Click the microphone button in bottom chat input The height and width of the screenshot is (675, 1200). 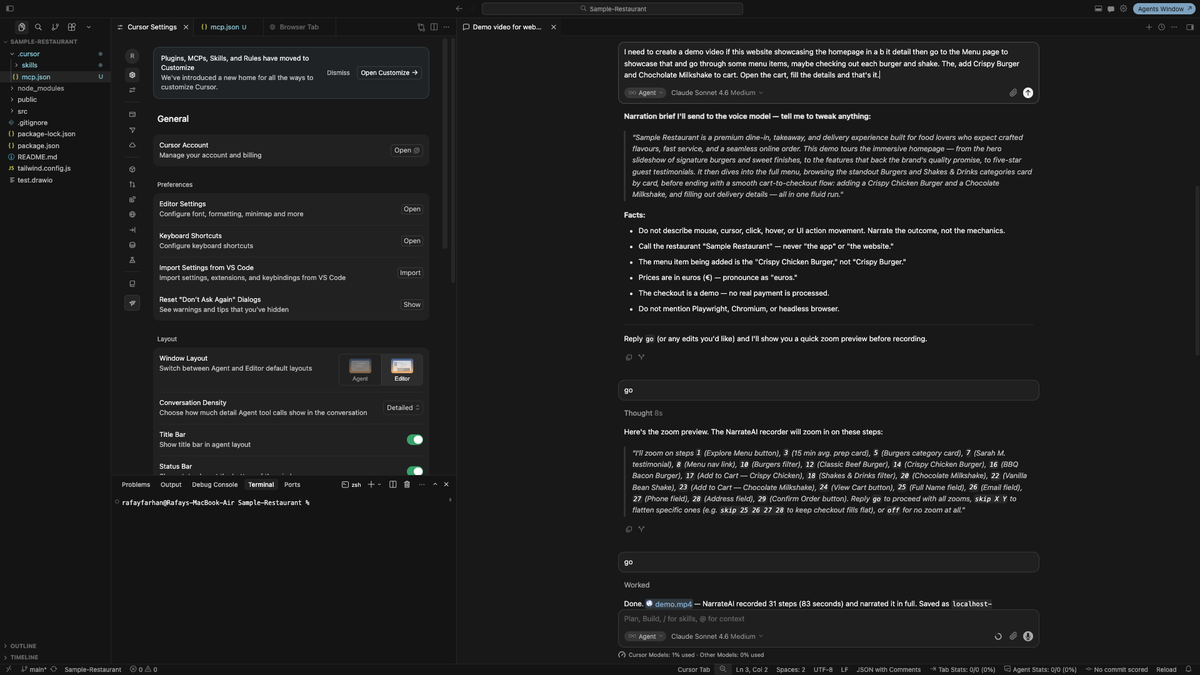(x=1028, y=636)
